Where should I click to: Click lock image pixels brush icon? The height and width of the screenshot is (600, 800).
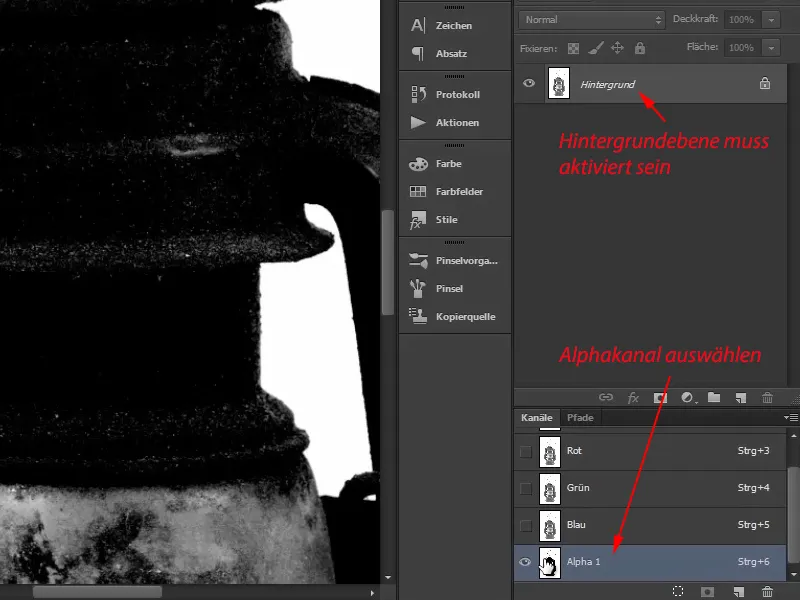click(595, 48)
